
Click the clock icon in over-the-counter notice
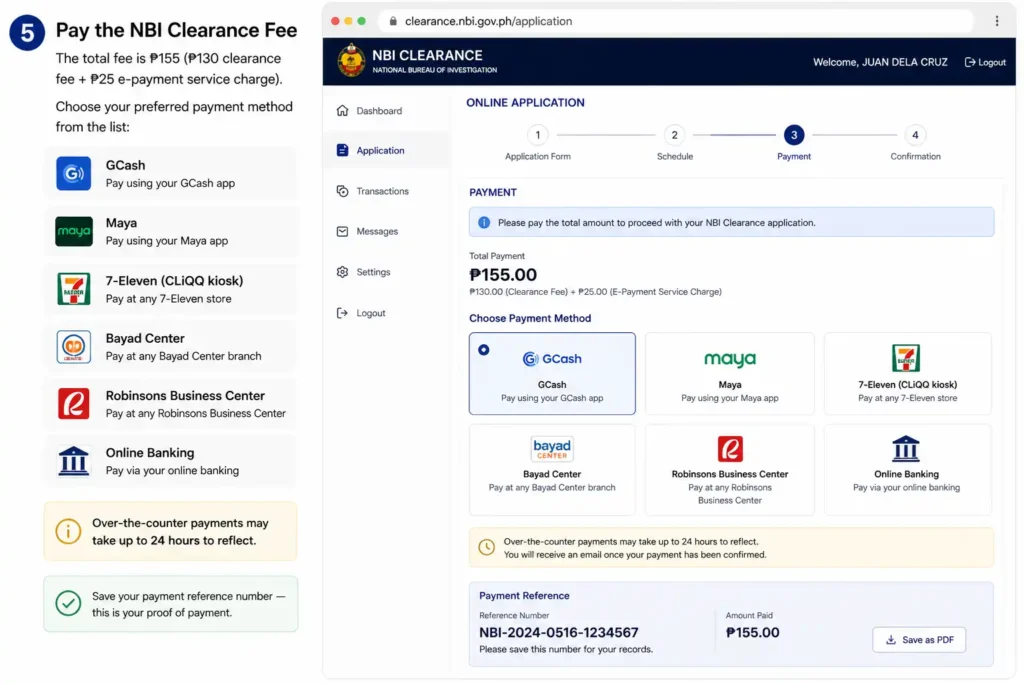click(x=487, y=547)
